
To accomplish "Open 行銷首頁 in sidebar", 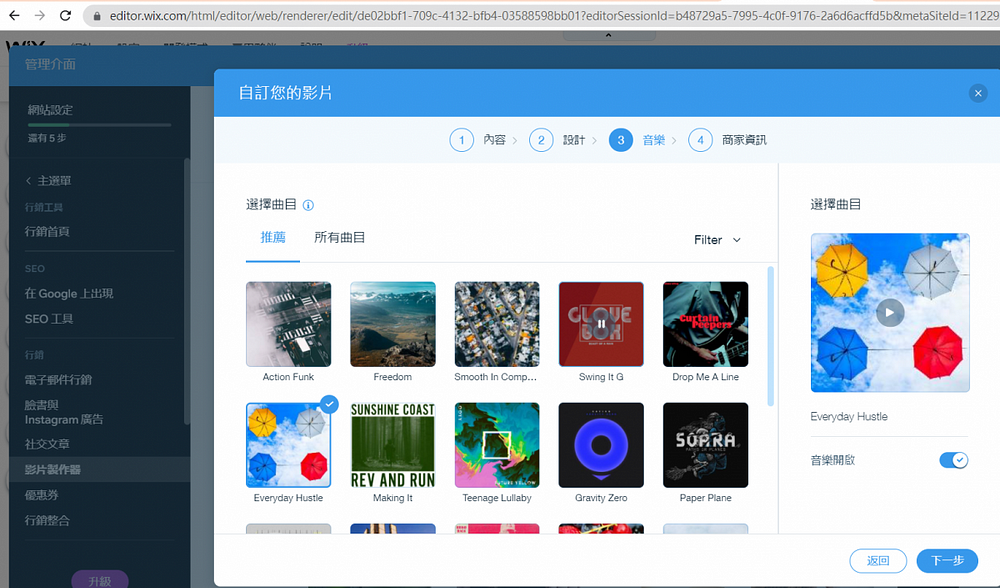I will [x=47, y=232].
